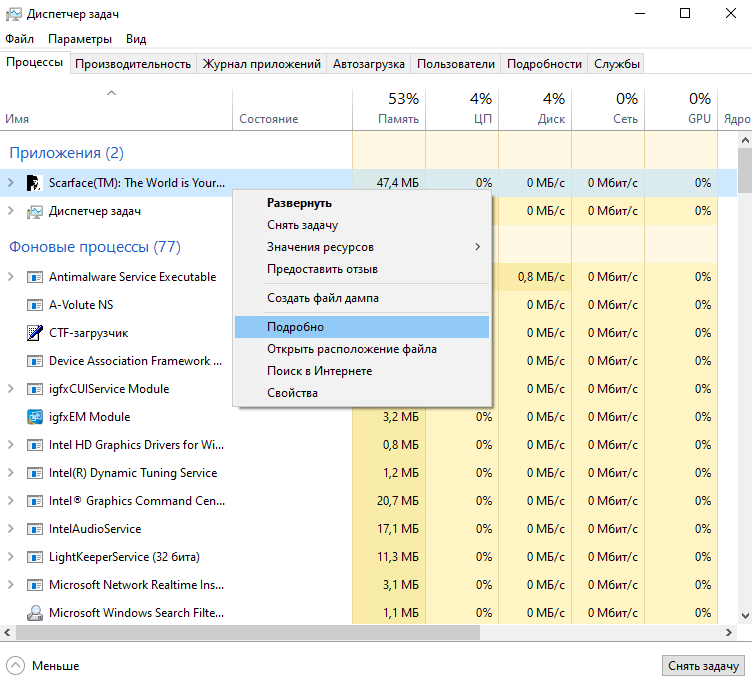Click the Antimalware Service Executable icon
This screenshot has height=689, width=752.
coord(34,277)
